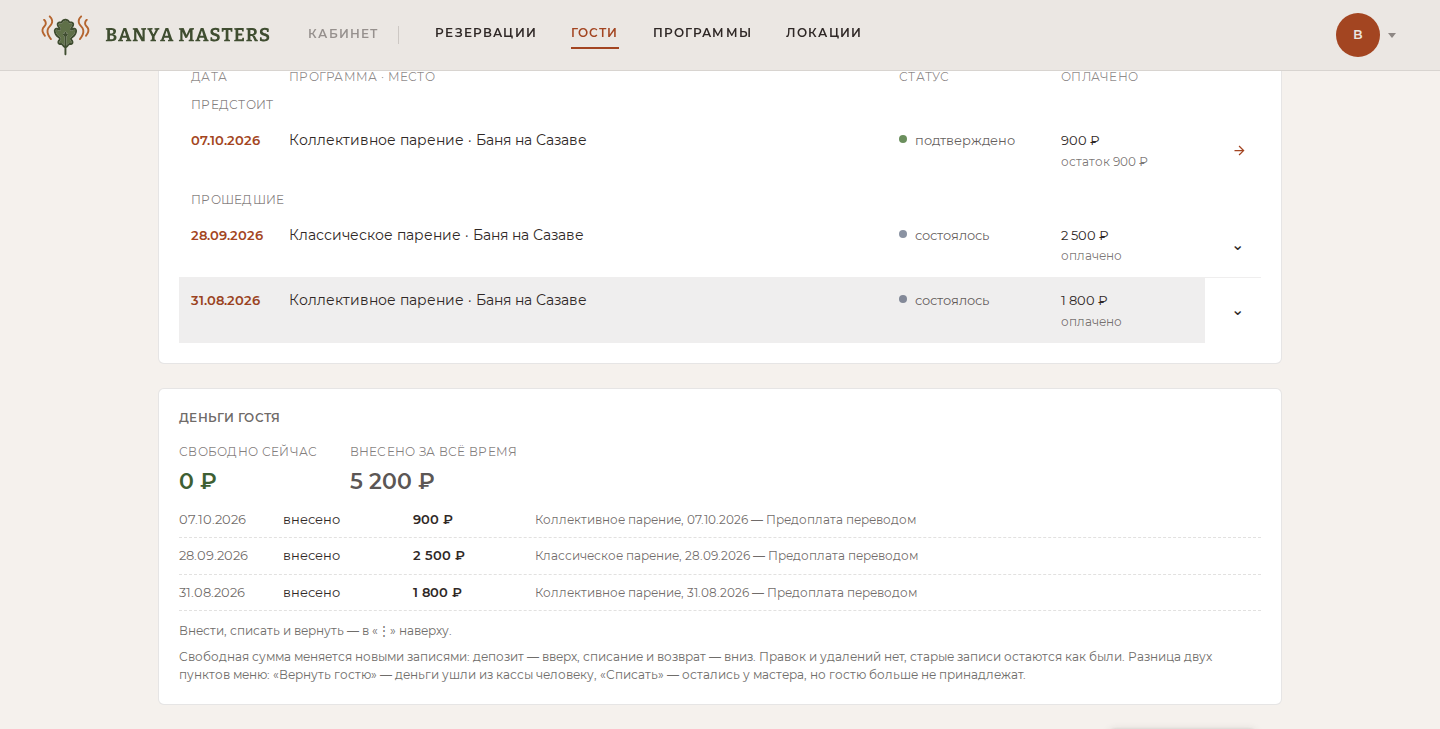Click "Коллективное парение, 07.10.2026 — Предоплата переводом" ledger entry

[x=725, y=520]
